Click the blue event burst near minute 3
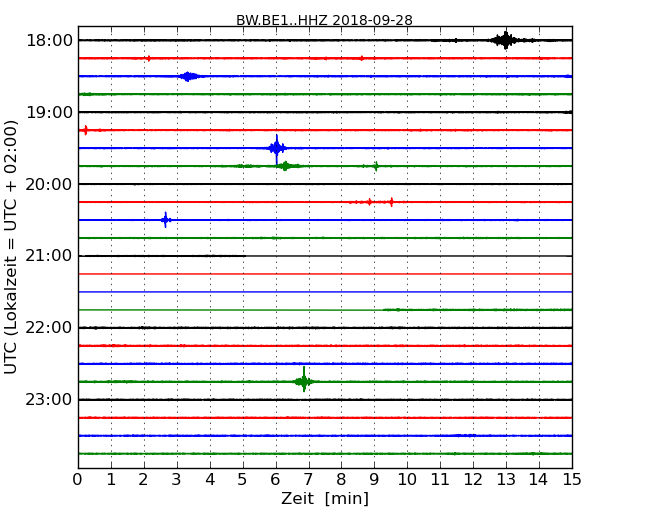Screen dimensions: 650x520 [189, 76]
